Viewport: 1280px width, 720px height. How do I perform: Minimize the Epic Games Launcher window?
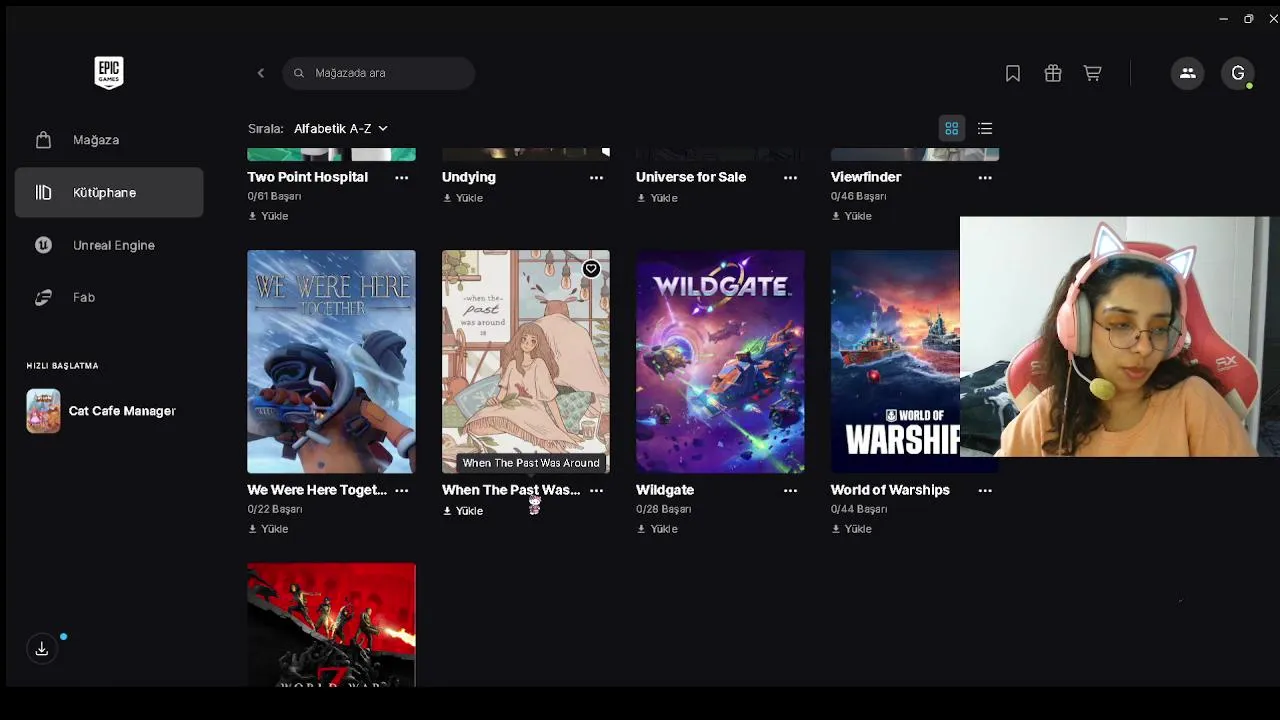pyautogui.click(x=1223, y=19)
